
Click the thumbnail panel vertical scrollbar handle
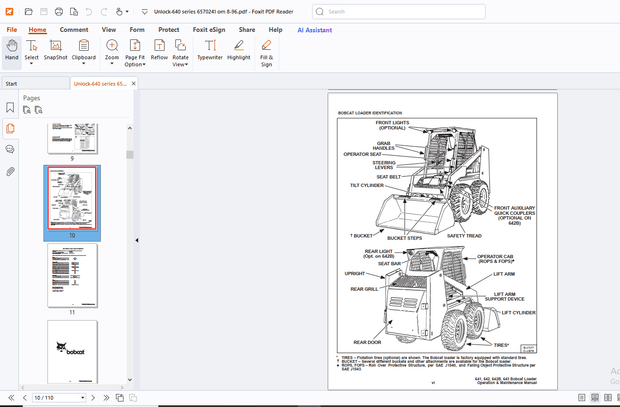(130, 154)
